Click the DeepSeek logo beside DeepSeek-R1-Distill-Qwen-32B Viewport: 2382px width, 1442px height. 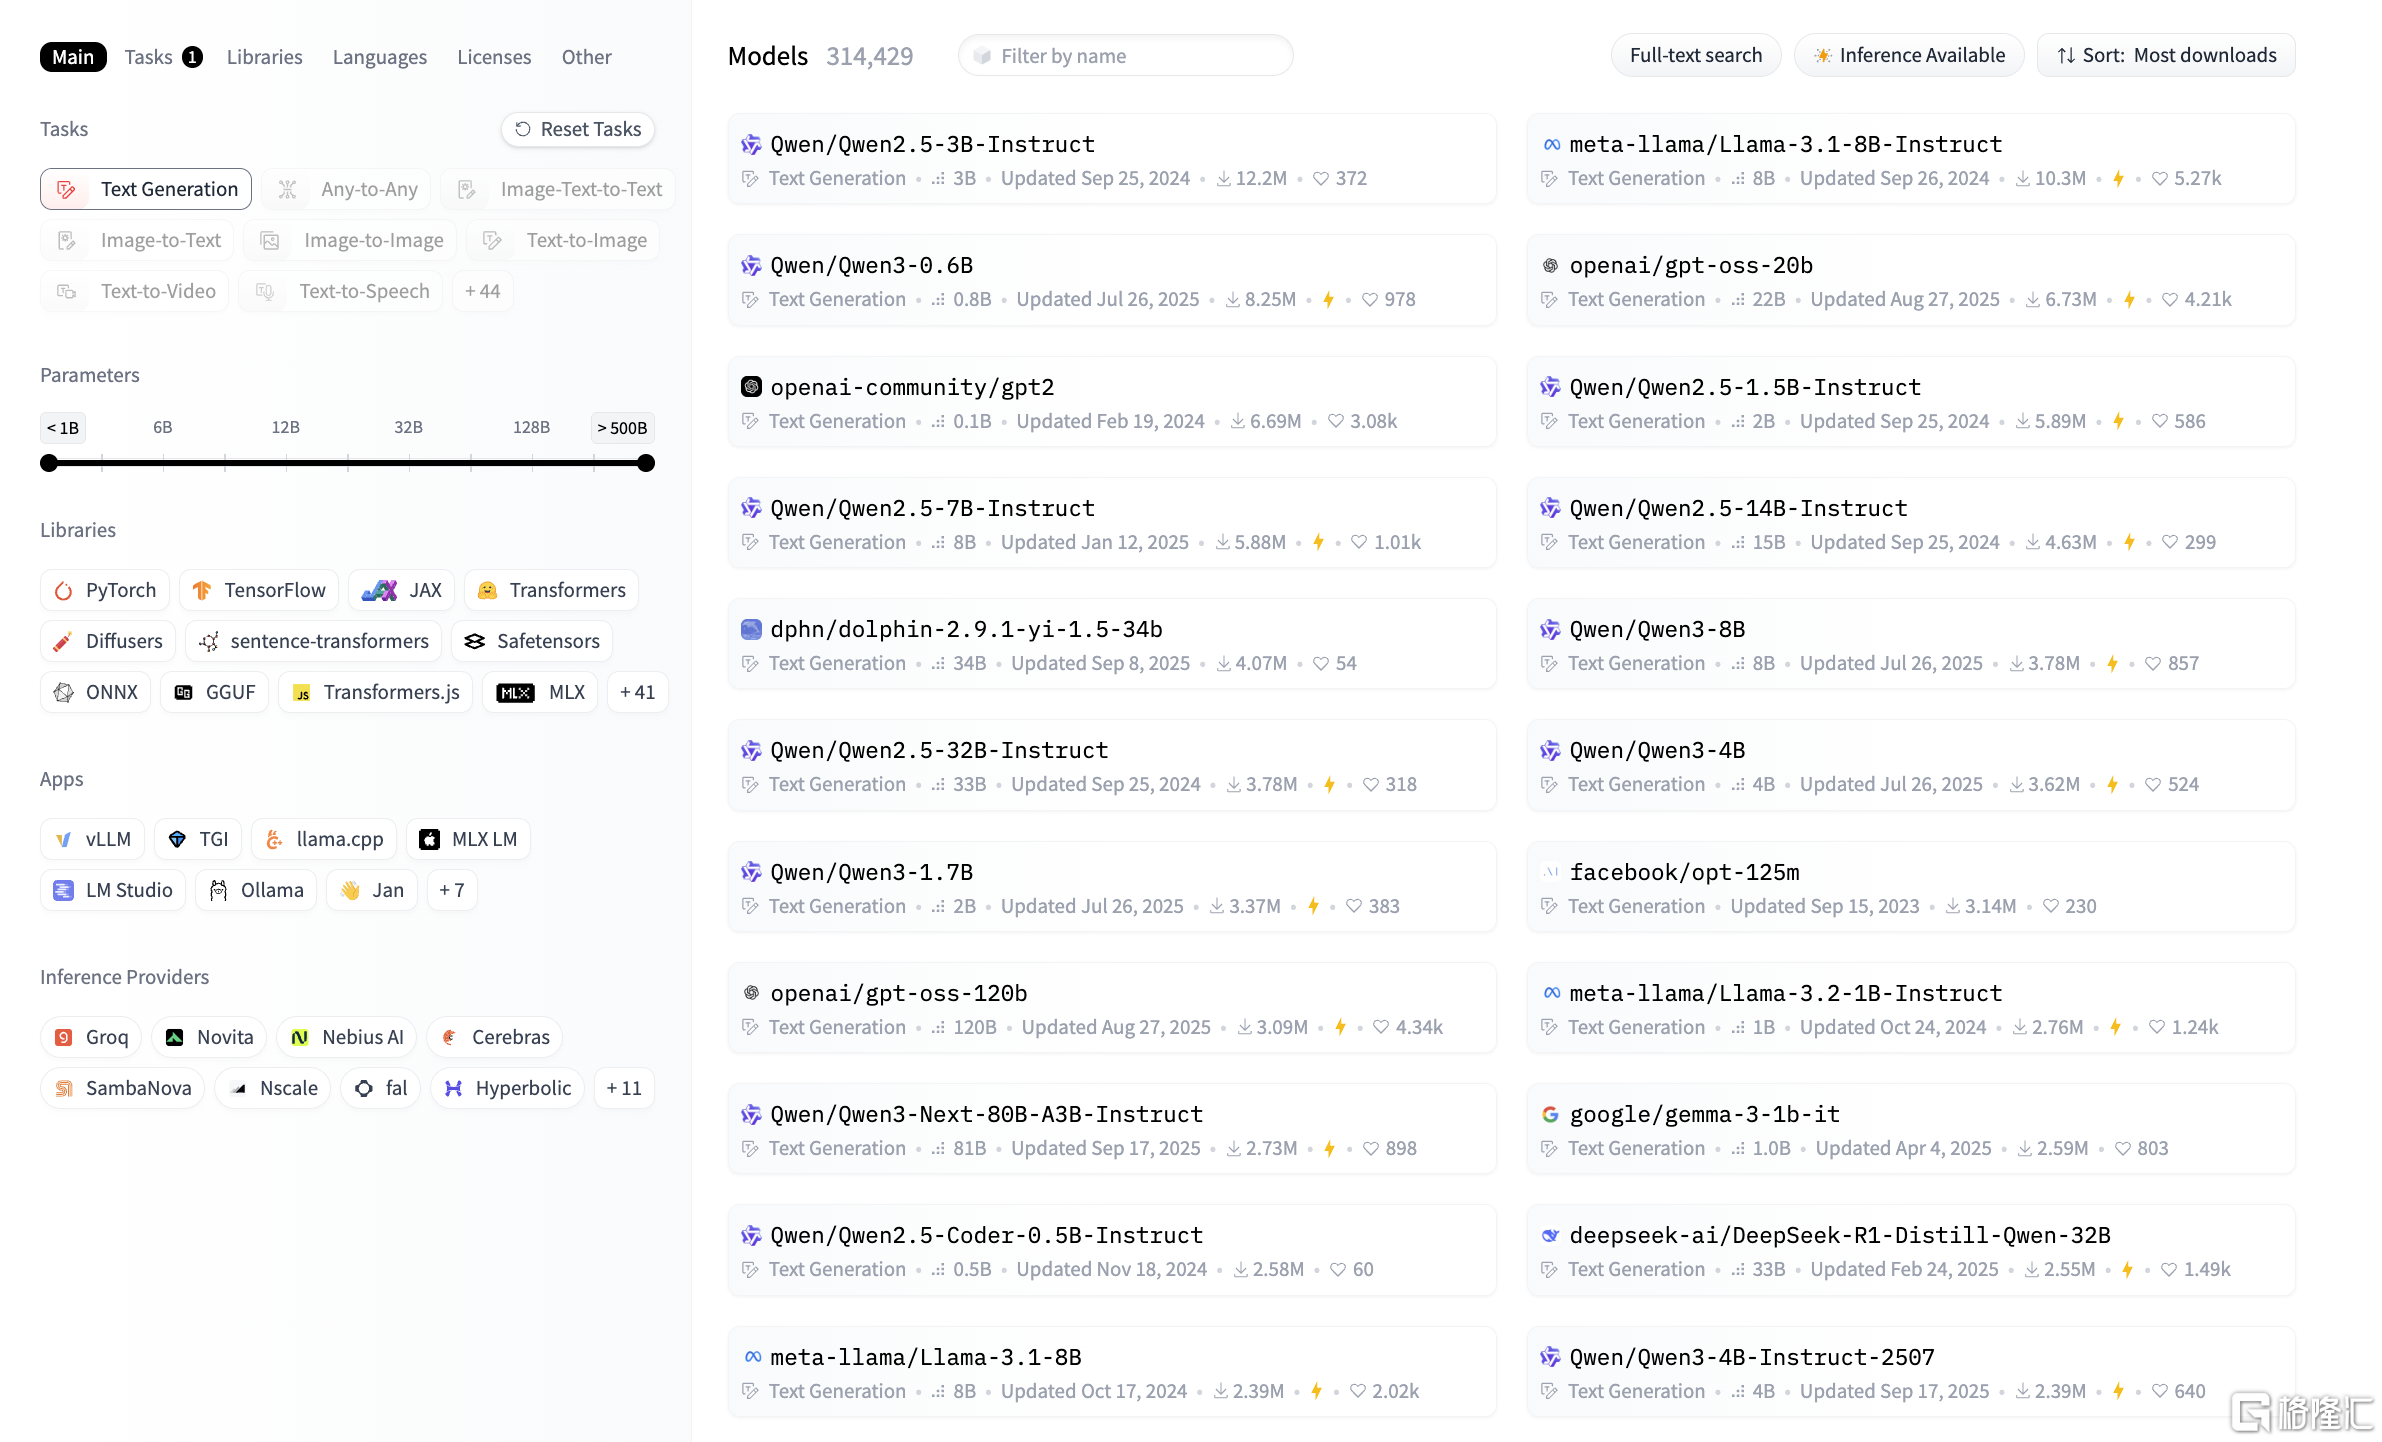tap(1551, 1235)
